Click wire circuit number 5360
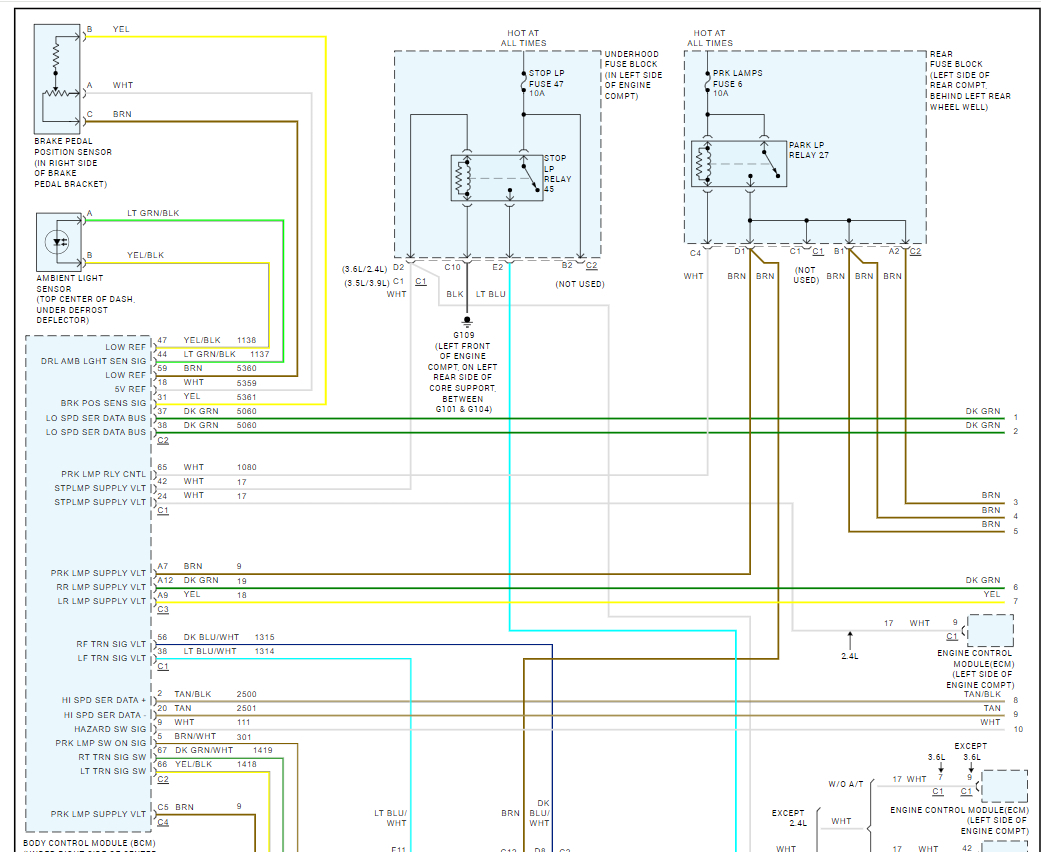1041x852 pixels. tap(246, 368)
